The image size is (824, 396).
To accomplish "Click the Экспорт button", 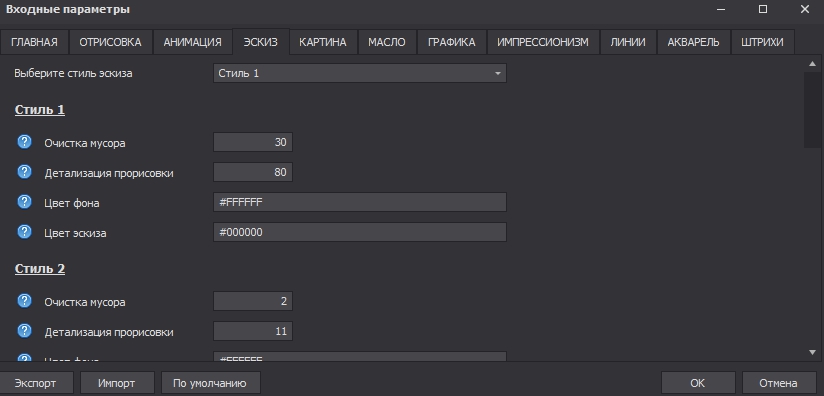I will tap(35, 383).
